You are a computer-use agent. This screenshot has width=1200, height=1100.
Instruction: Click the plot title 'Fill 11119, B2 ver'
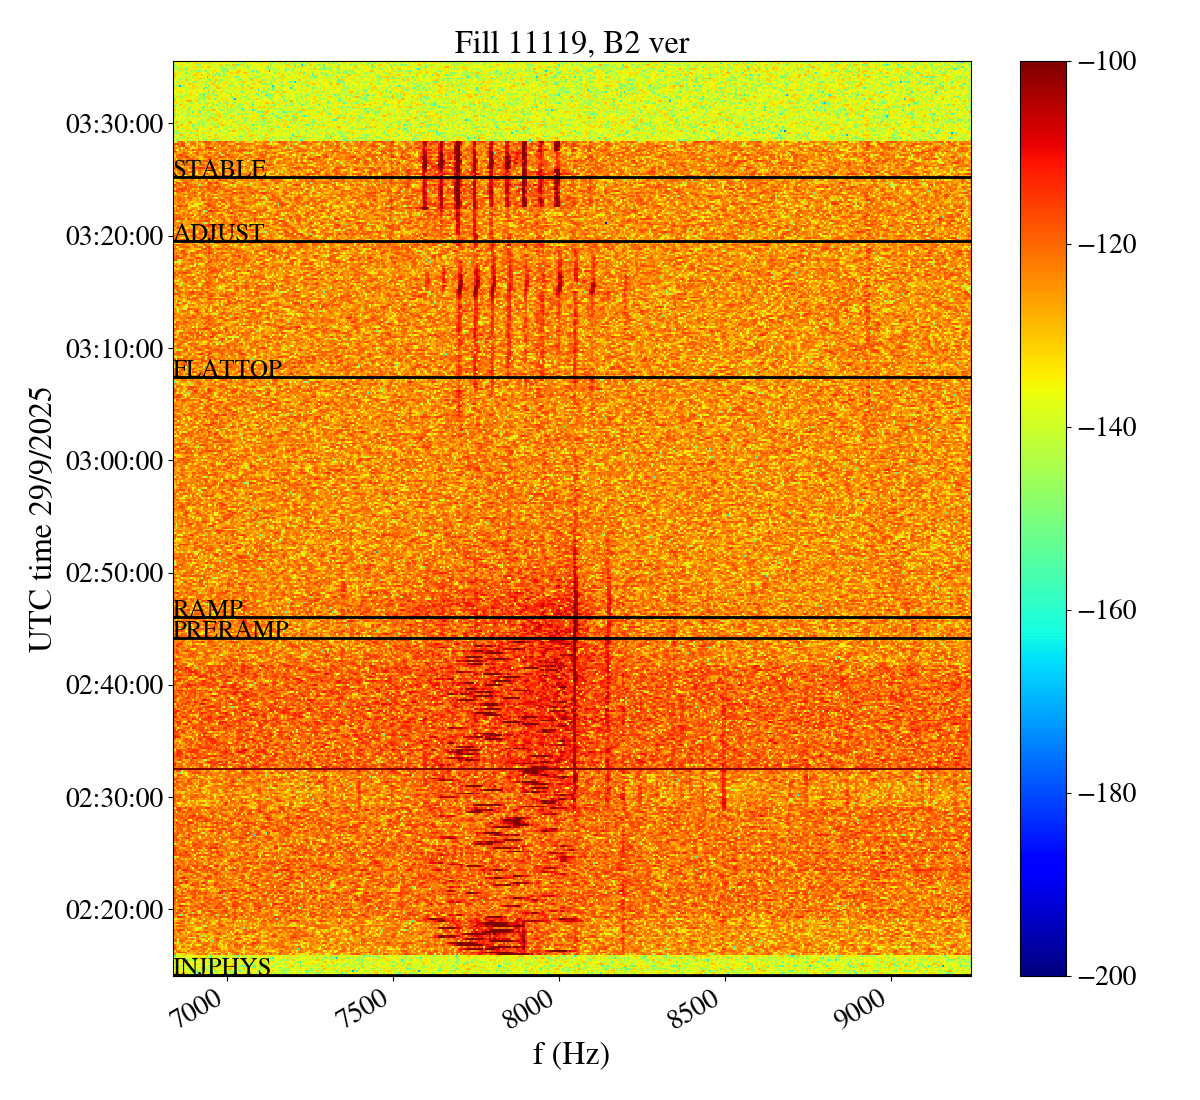(571, 42)
